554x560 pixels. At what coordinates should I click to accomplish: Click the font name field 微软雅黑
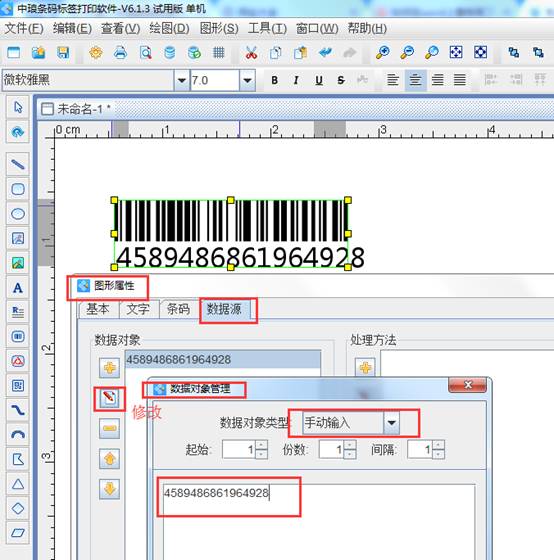click(x=88, y=80)
